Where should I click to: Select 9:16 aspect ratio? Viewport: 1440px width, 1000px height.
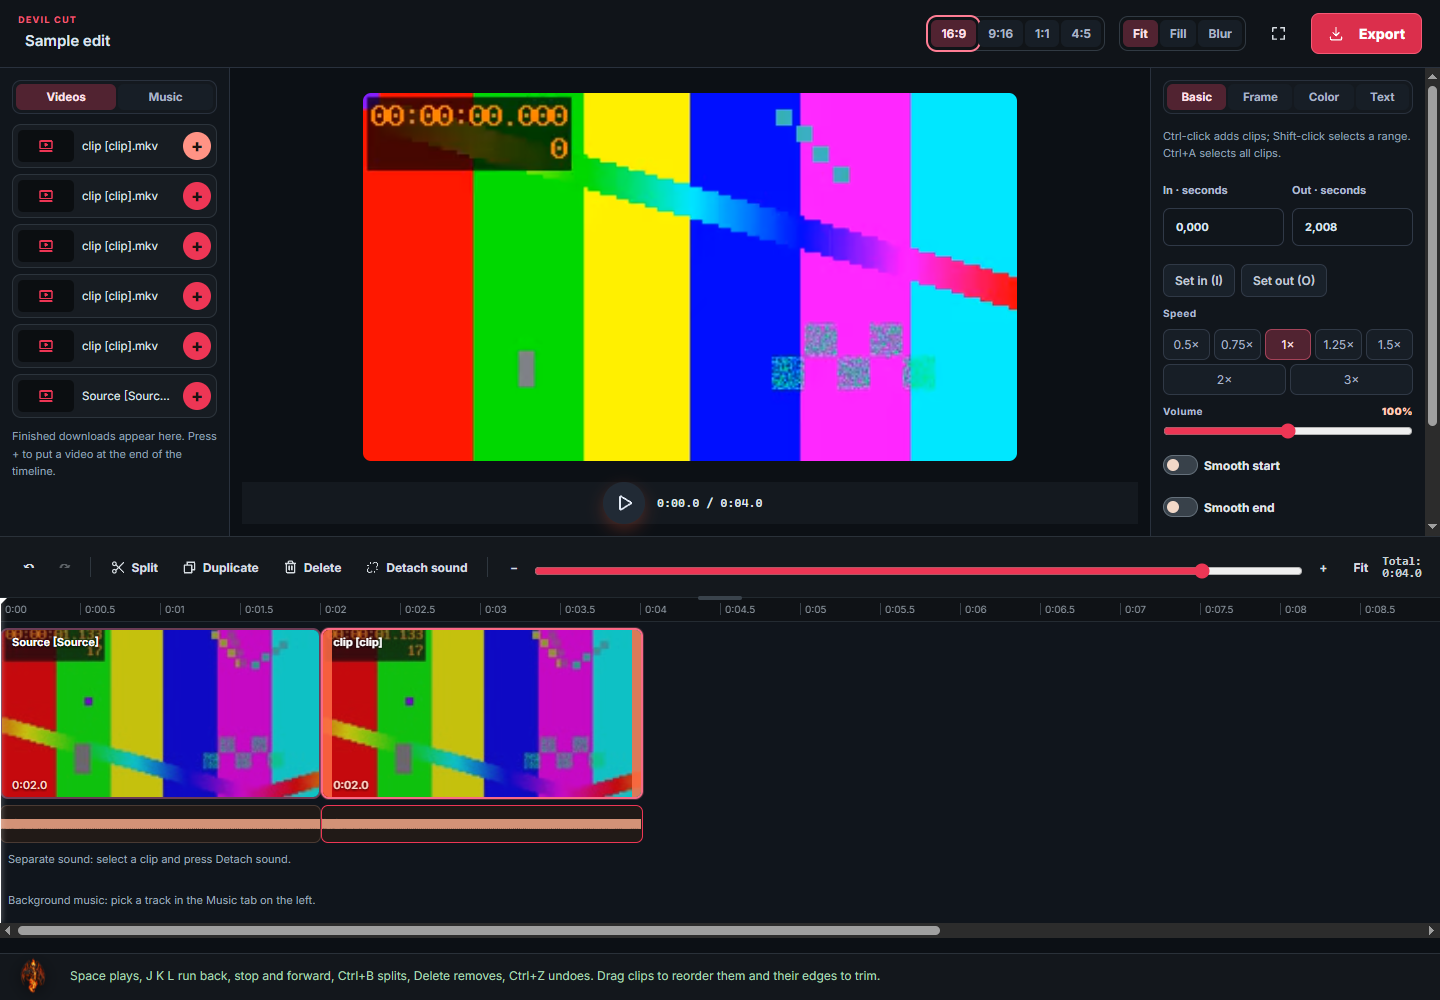tap(1000, 34)
